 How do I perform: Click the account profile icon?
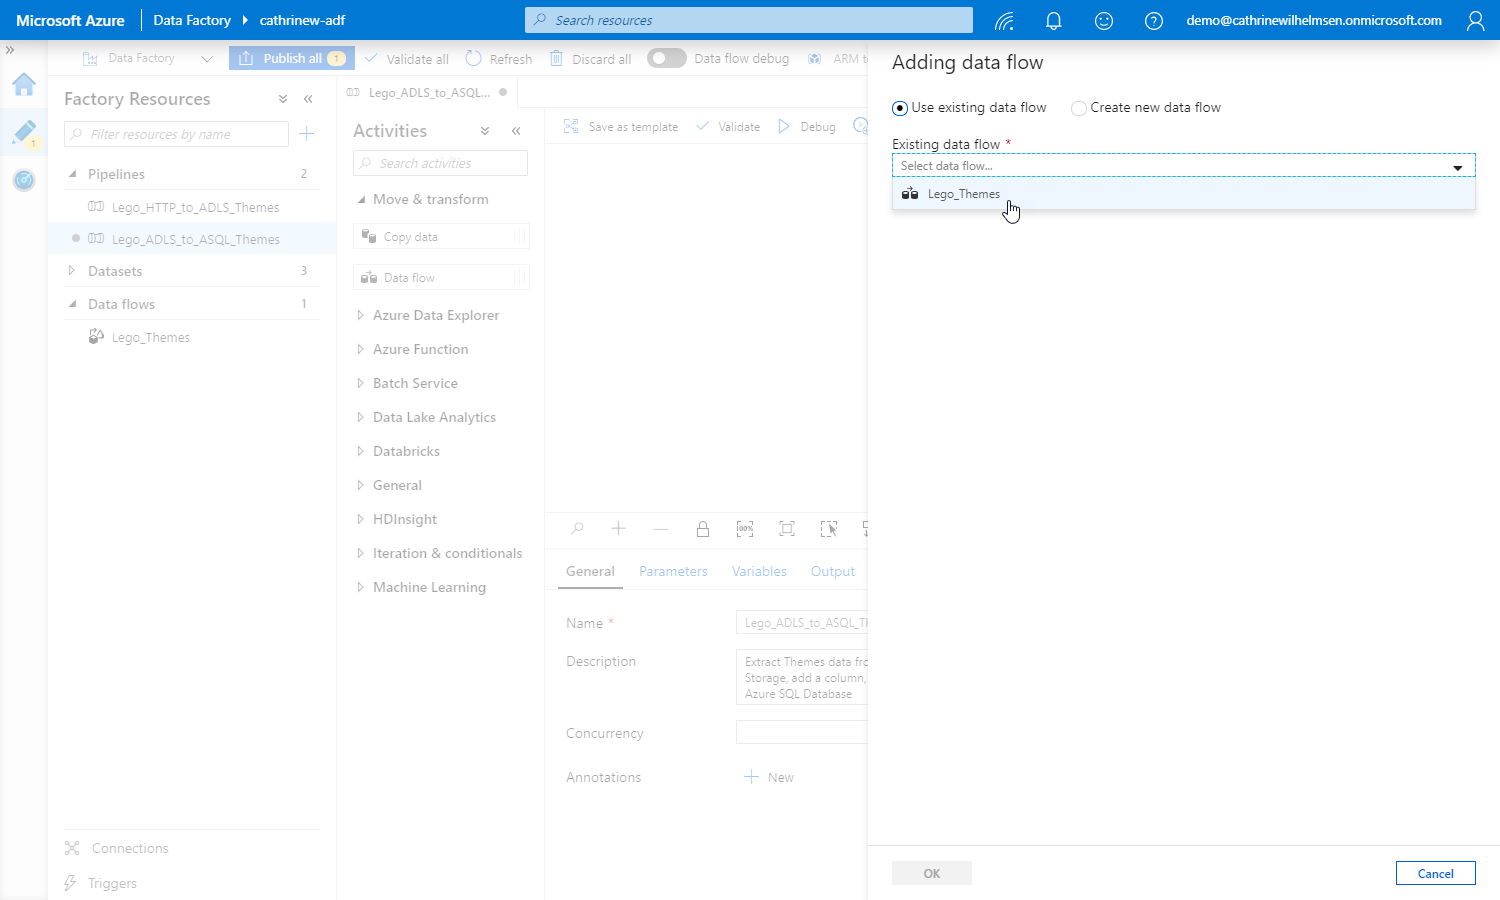coord(1475,20)
